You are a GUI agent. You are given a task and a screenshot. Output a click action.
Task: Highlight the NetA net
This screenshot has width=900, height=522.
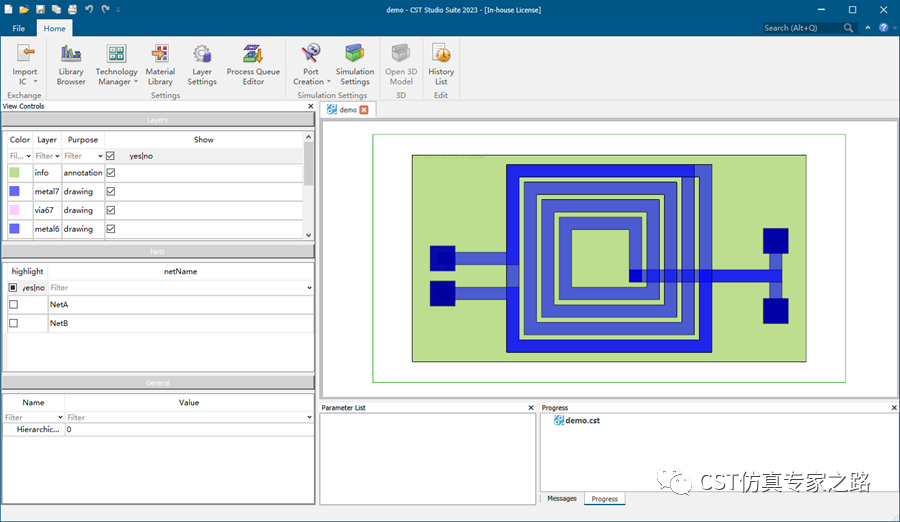pos(13,304)
